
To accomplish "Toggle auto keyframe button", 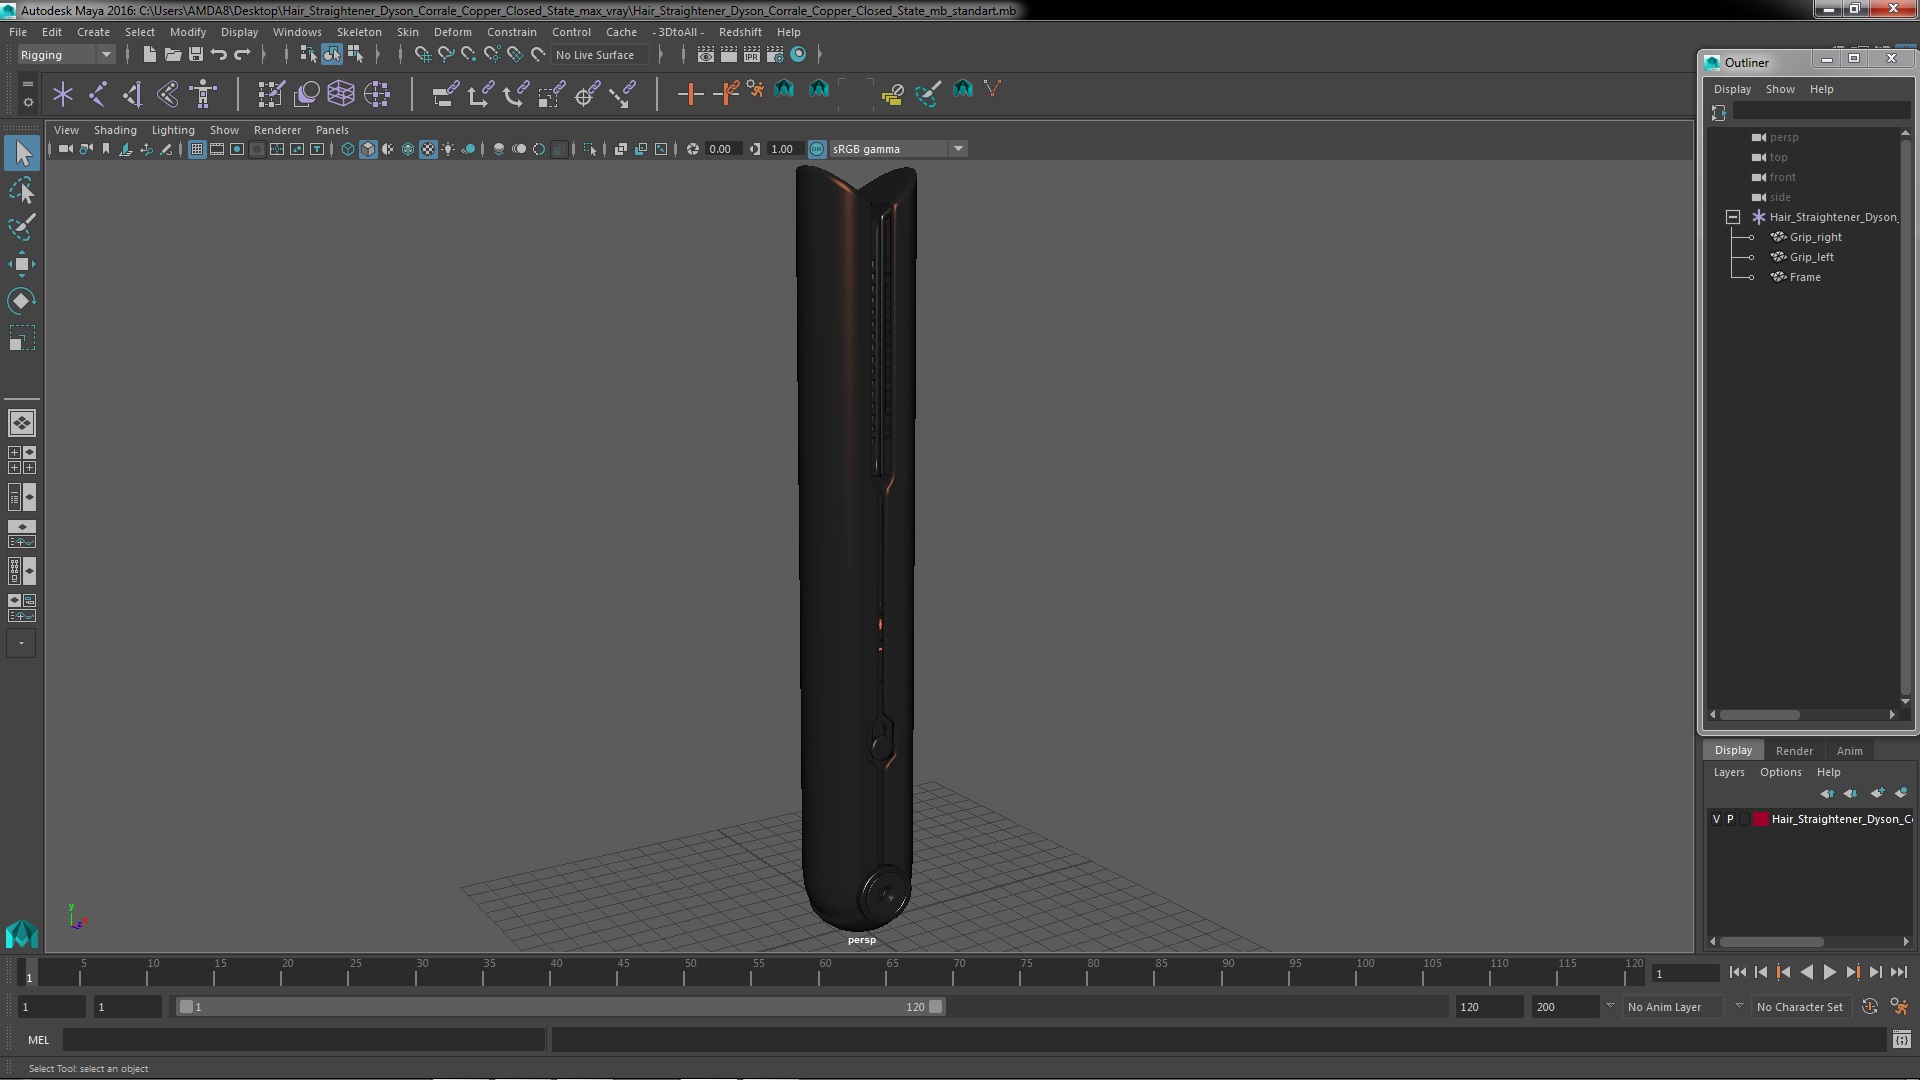I will 1869,1007.
